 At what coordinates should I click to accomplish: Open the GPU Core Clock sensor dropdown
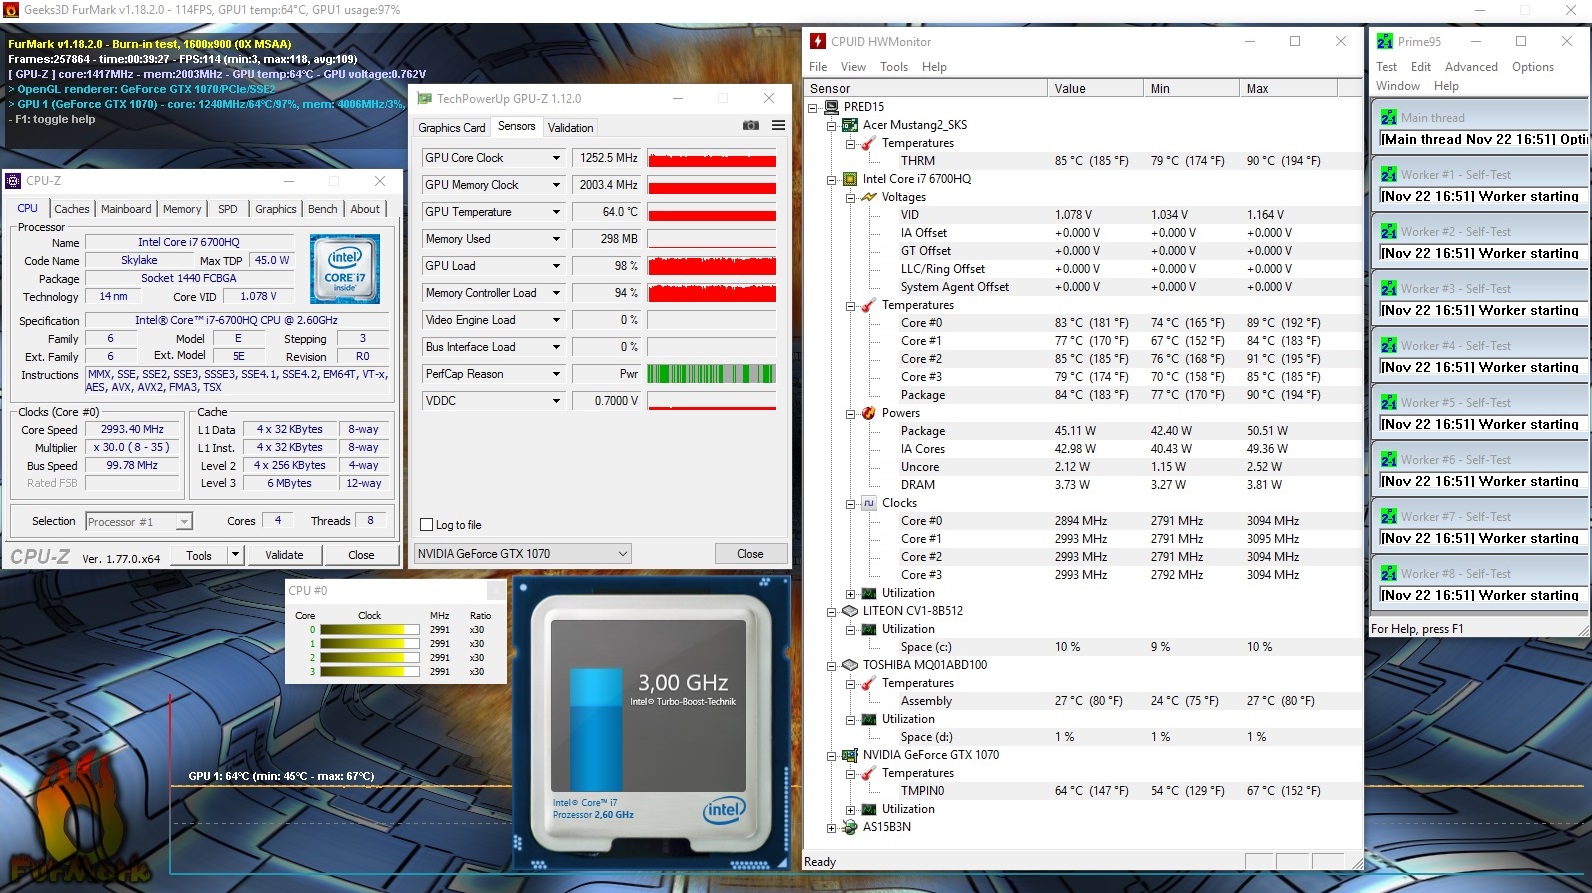(557, 158)
